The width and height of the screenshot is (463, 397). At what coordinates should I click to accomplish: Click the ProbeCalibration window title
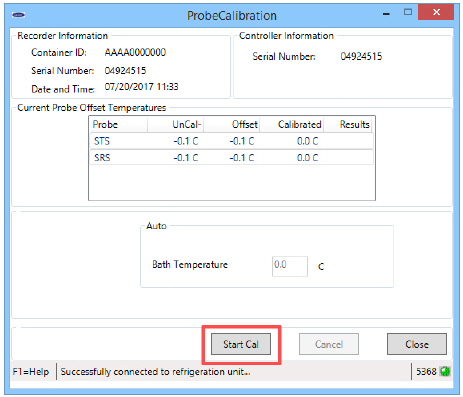tap(232, 16)
